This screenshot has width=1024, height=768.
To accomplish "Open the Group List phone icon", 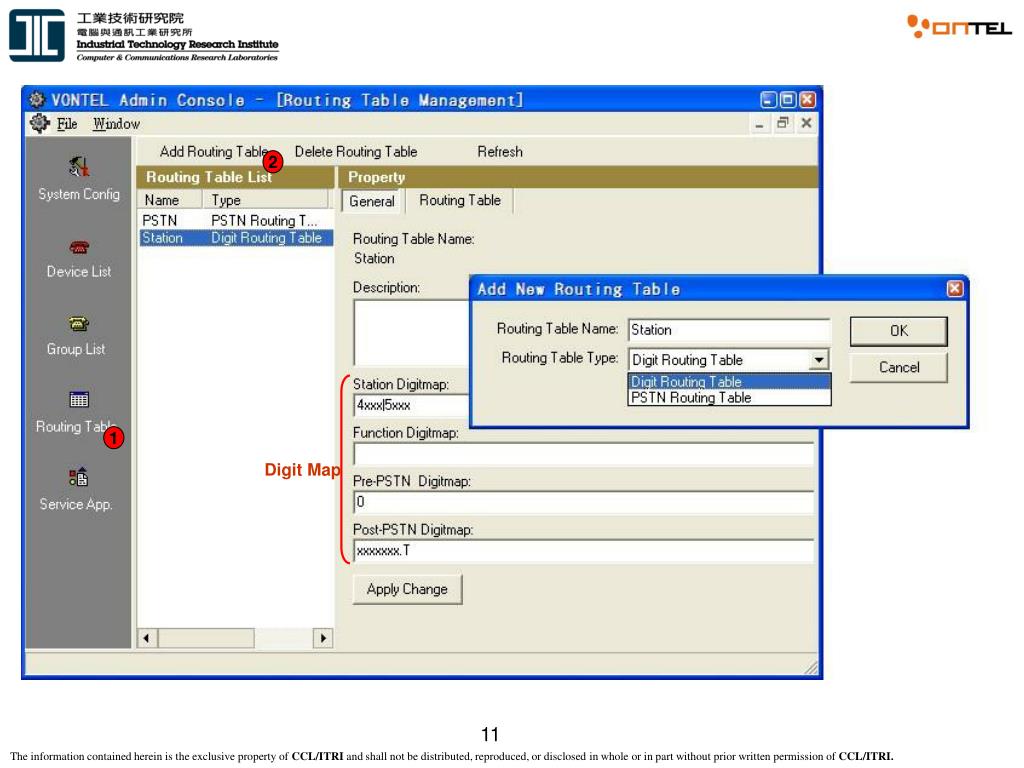I will pos(78,324).
